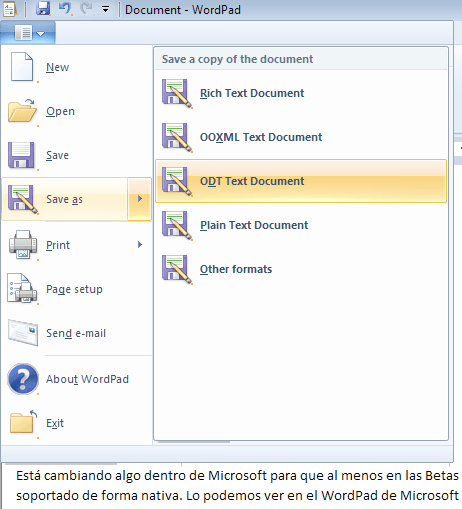Select the Save as menu entry
The height and width of the screenshot is (509, 462).
(65, 199)
